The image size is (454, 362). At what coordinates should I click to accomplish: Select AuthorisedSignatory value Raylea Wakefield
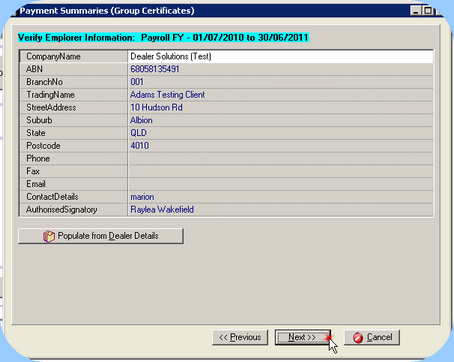[280, 210]
